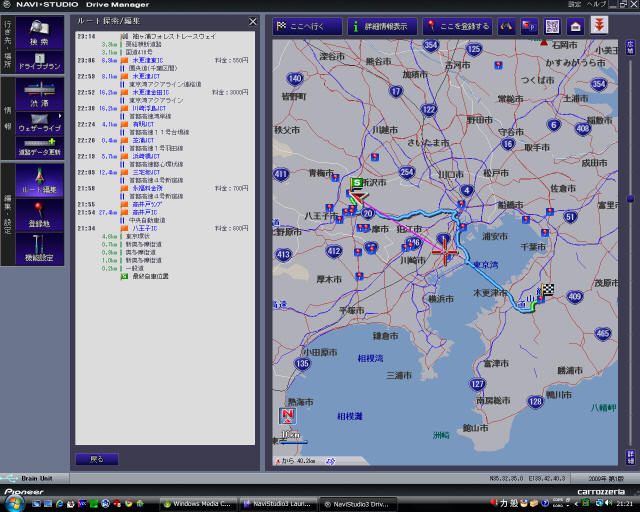The image size is (640, 512).
Task: Click the ここへ行く go-here button
Action: pos(306,26)
